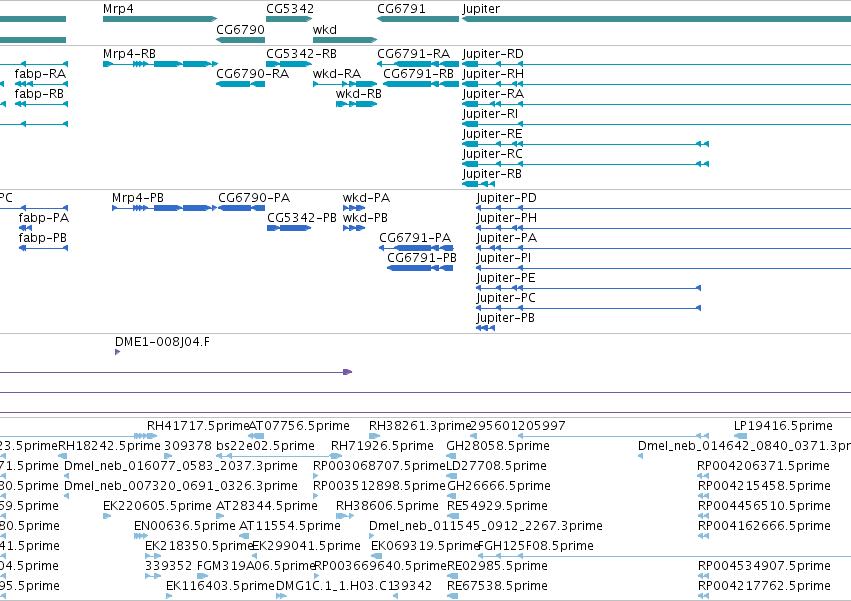Click the LD27708.5prime EST label
The width and height of the screenshot is (851, 601).
pos(496,466)
